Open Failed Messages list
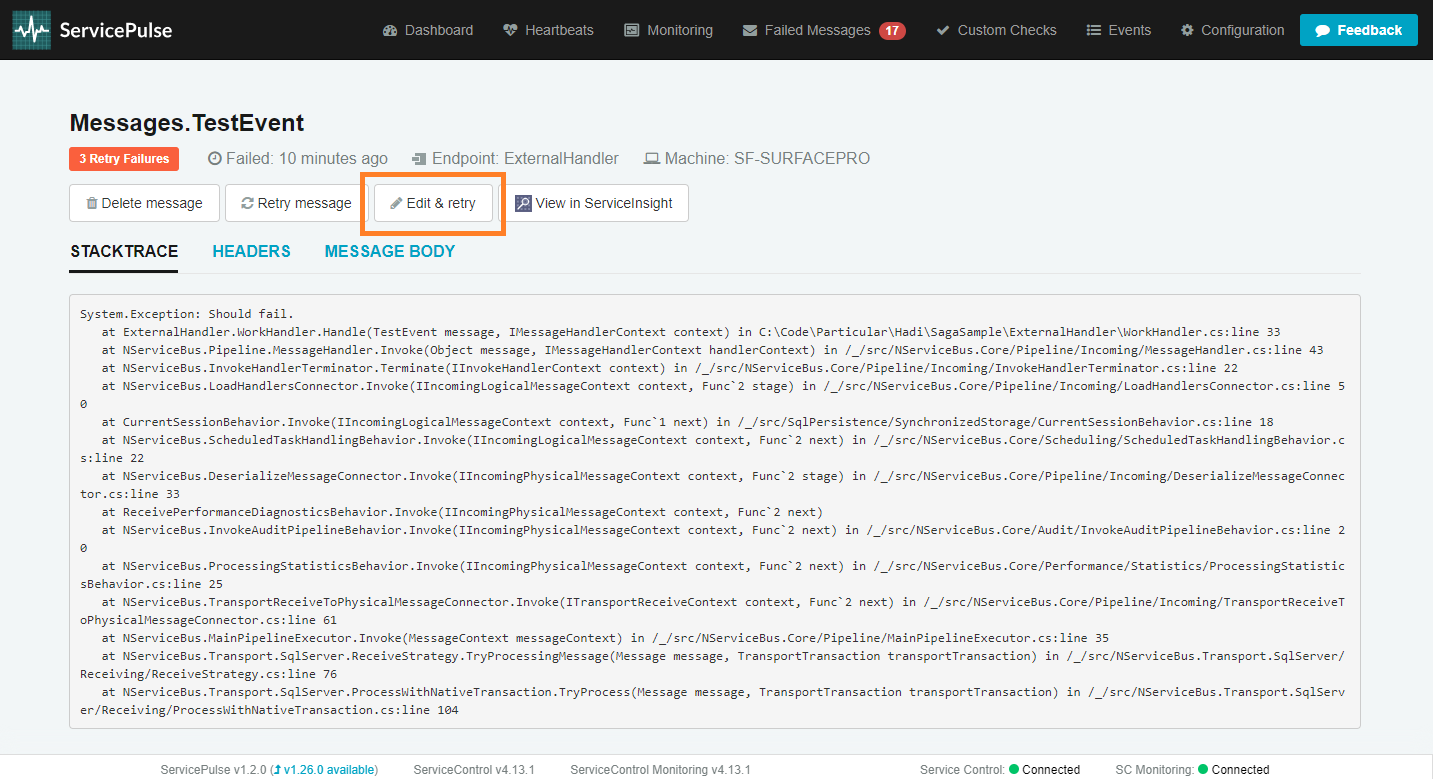The image size is (1433, 779). [x=806, y=30]
